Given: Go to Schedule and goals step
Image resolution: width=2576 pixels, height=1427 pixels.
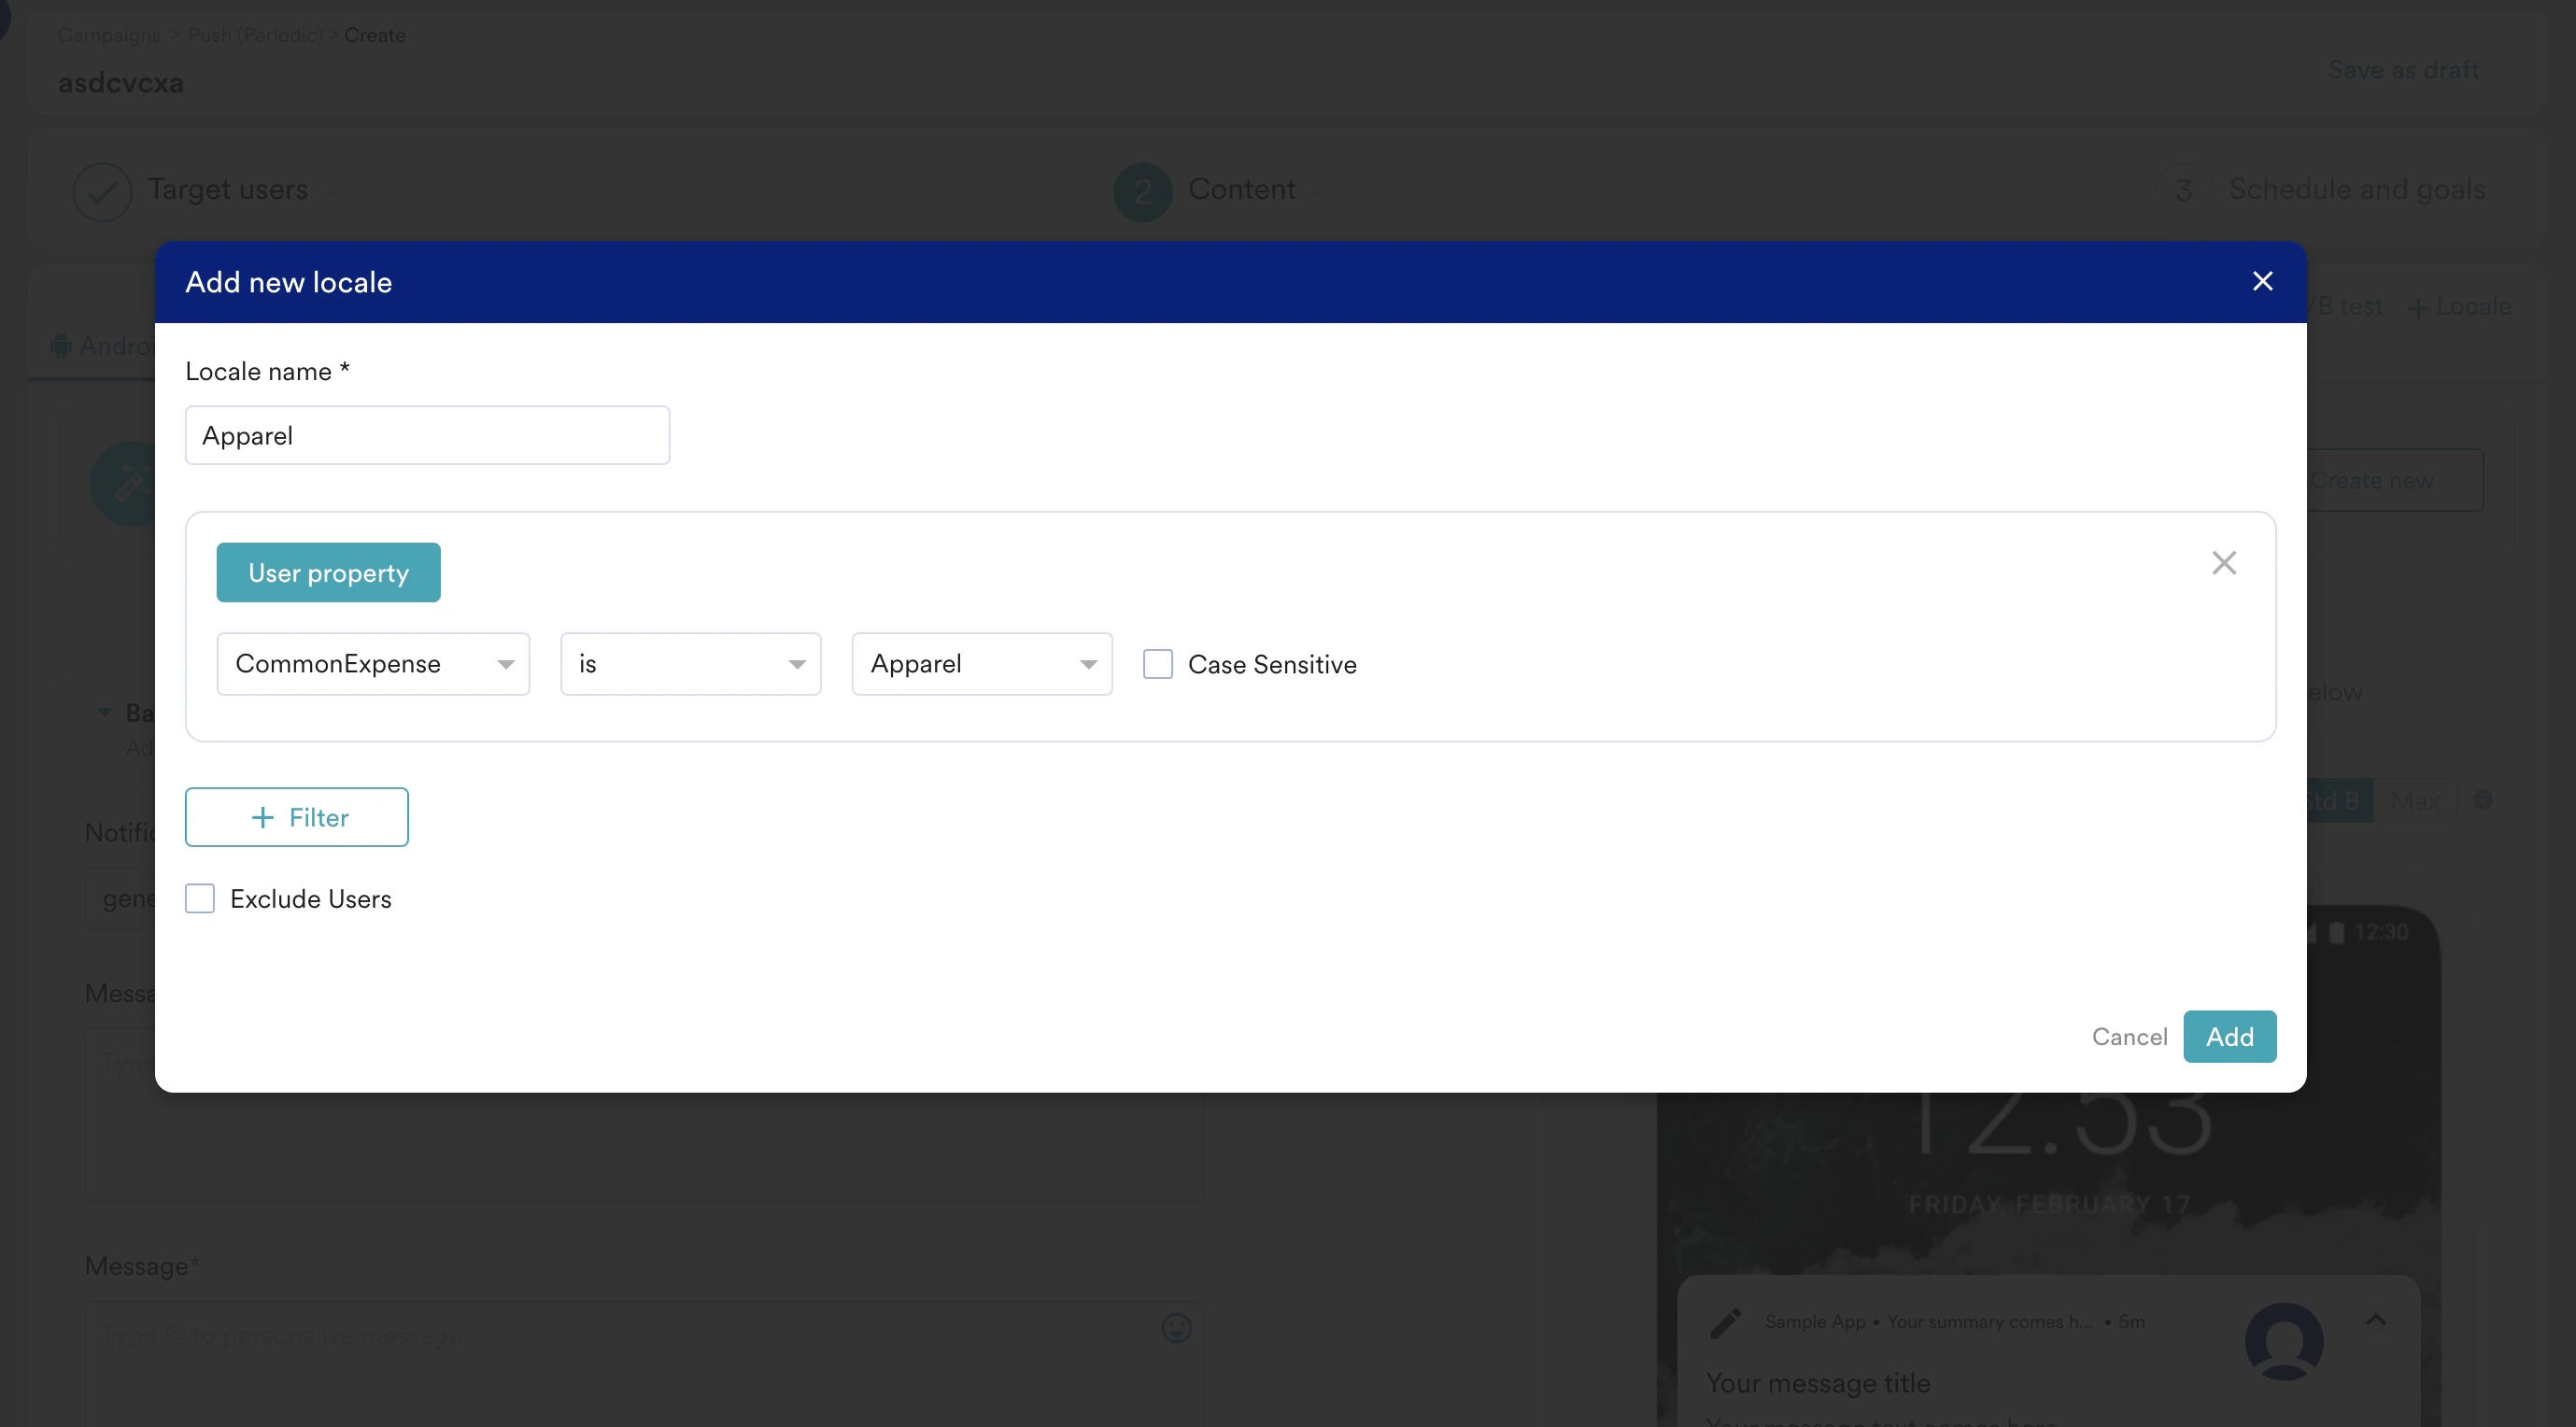Looking at the screenshot, I should pos(2356,189).
